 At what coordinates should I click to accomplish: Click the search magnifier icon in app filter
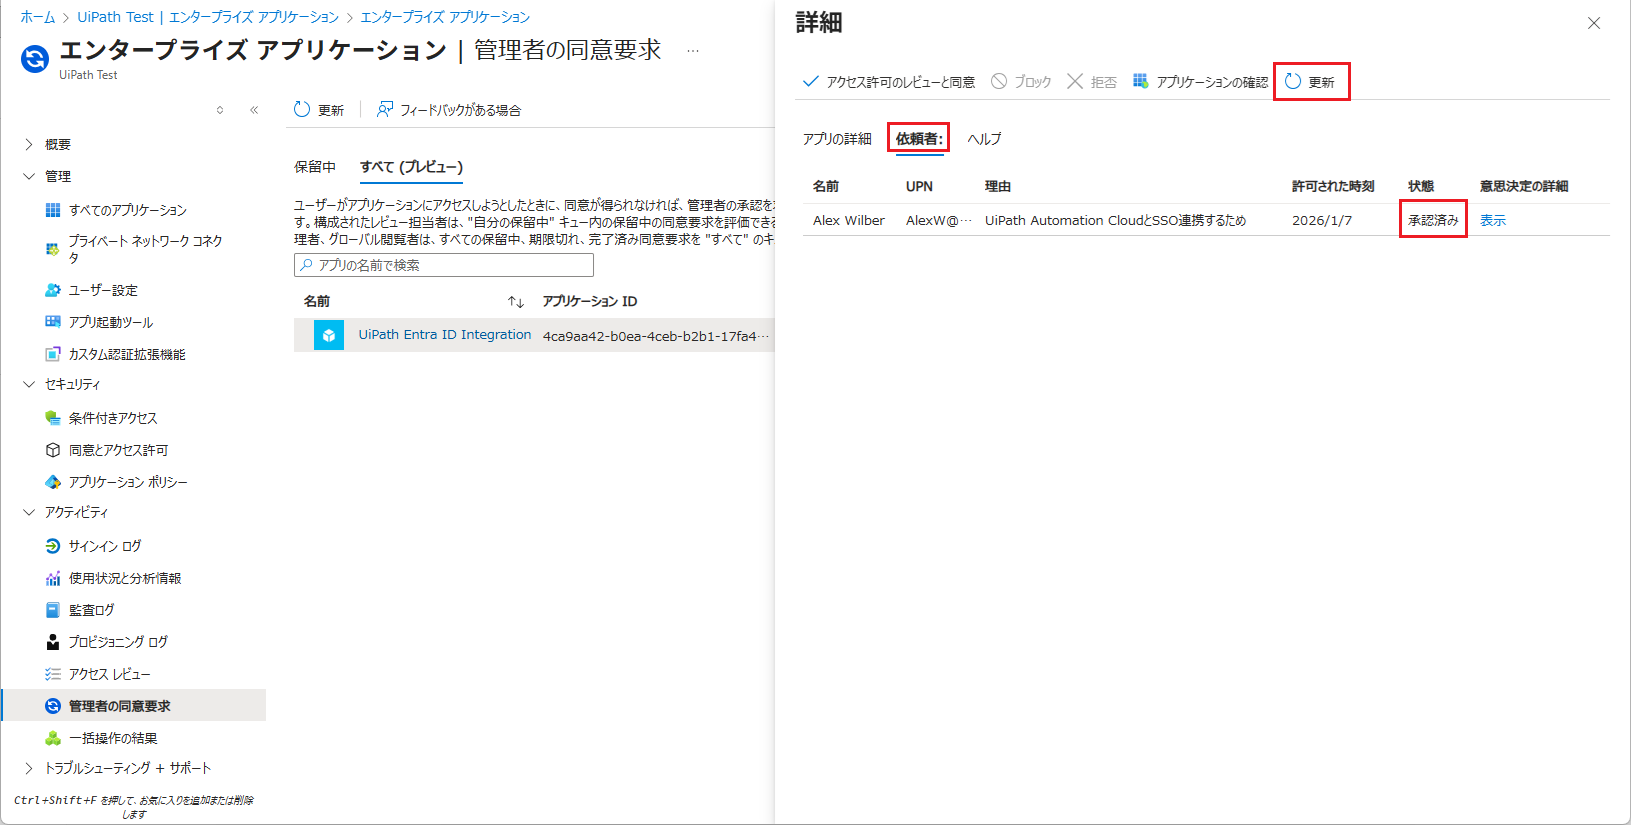306,265
